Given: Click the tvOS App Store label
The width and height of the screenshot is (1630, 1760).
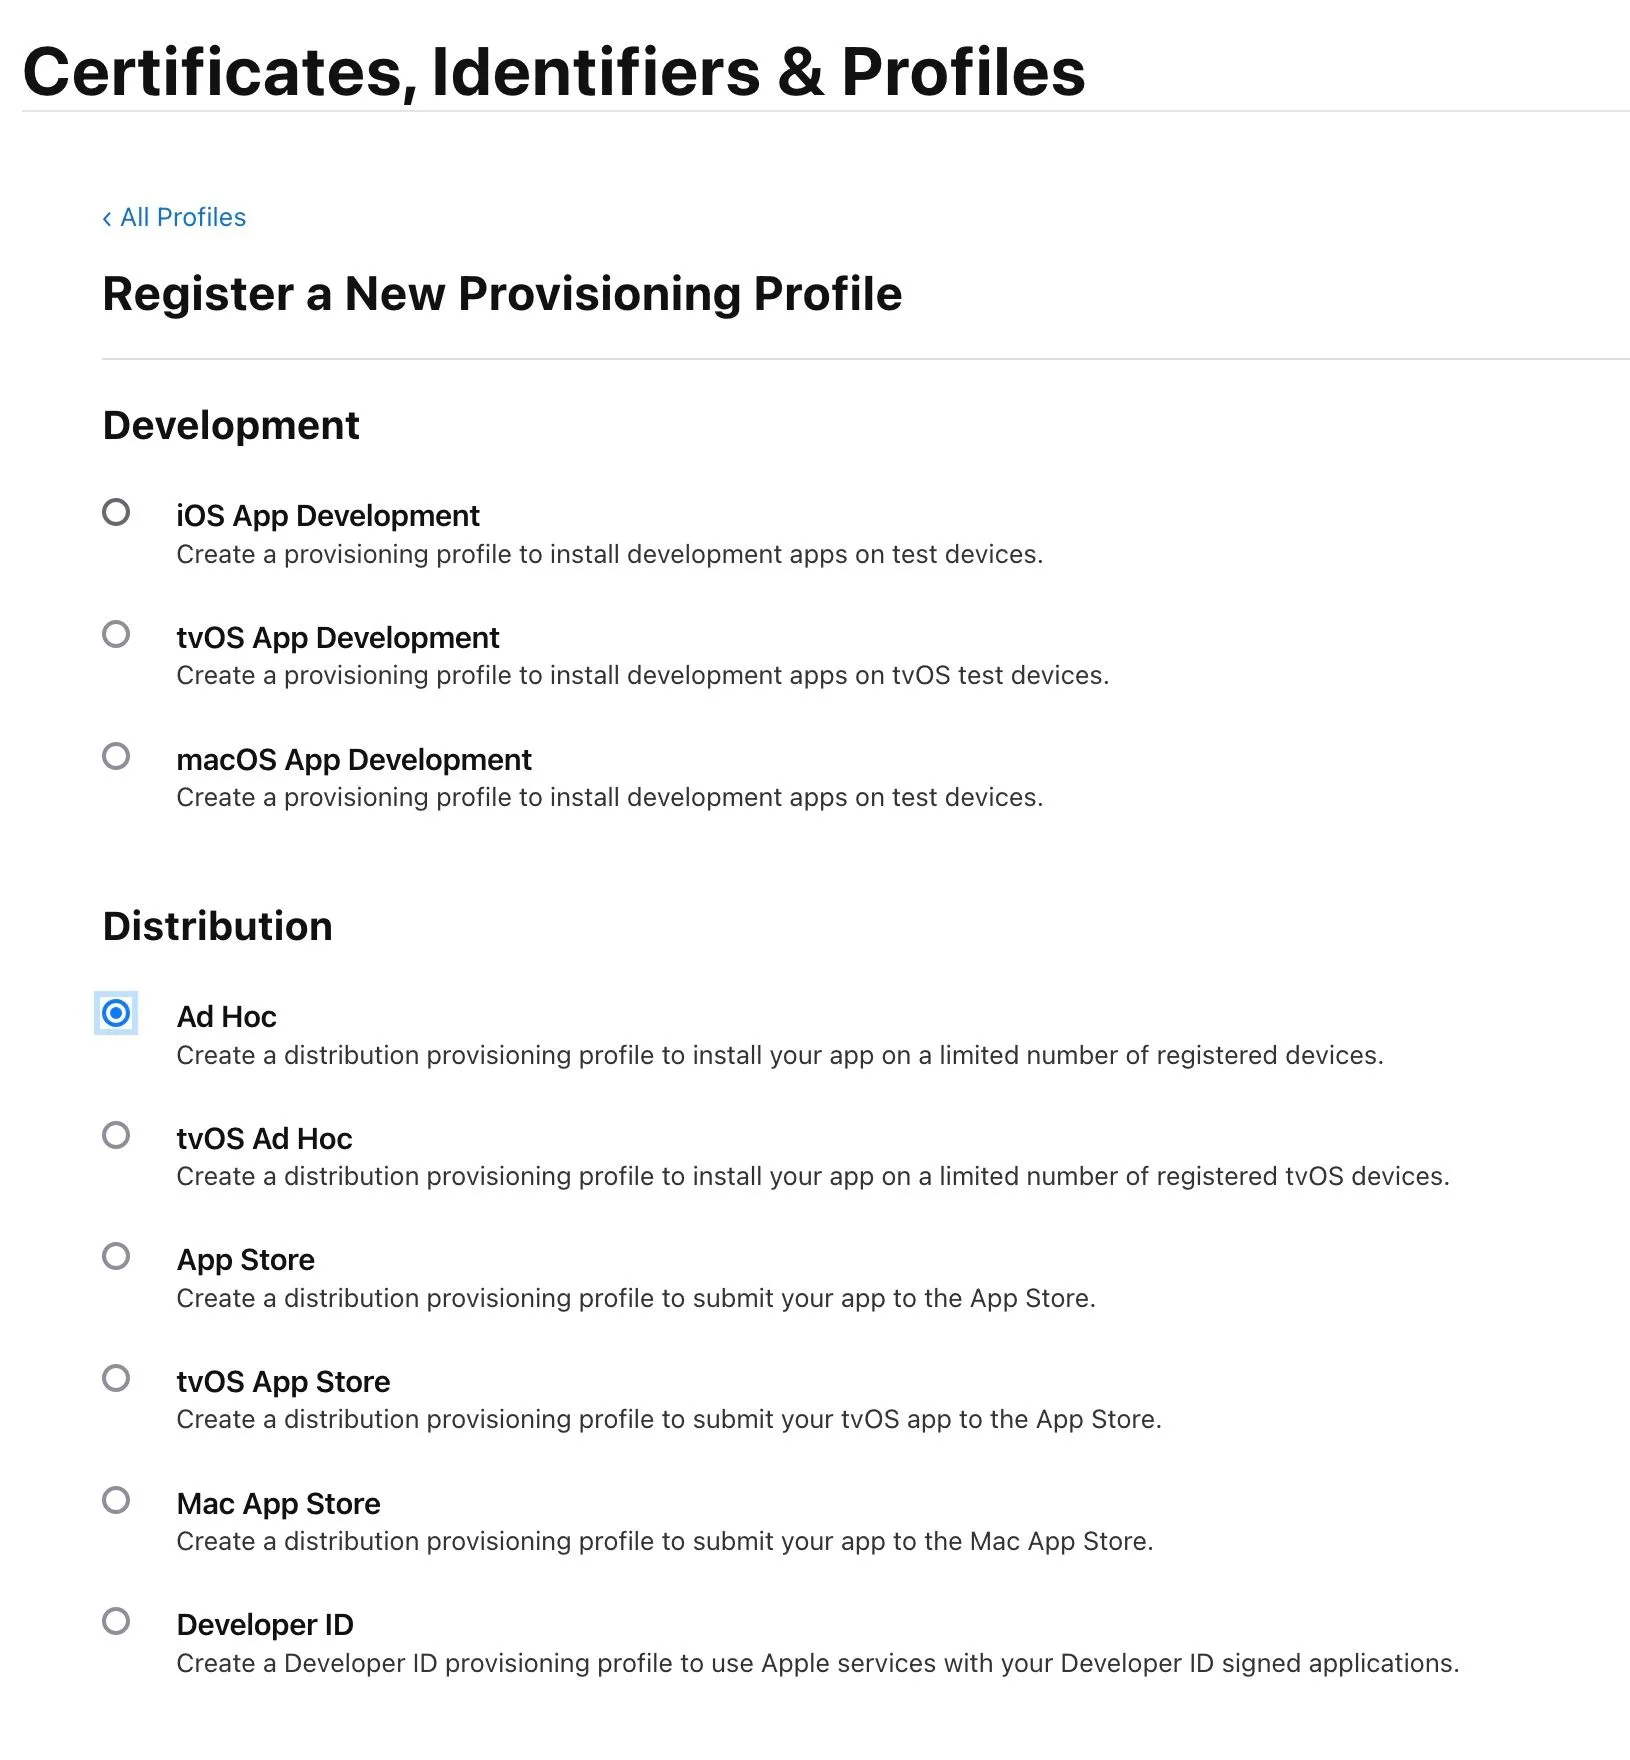Looking at the screenshot, I should (283, 1382).
